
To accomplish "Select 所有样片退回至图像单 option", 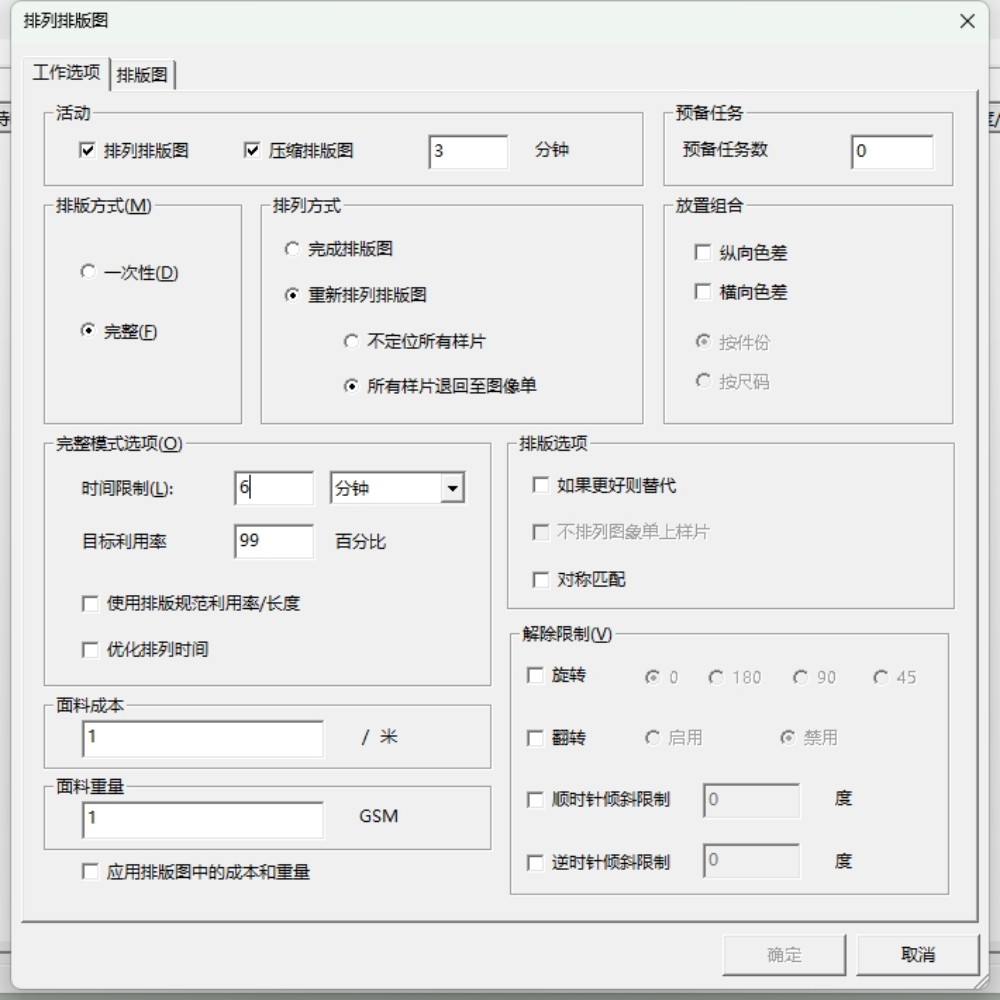I will click(351, 386).
